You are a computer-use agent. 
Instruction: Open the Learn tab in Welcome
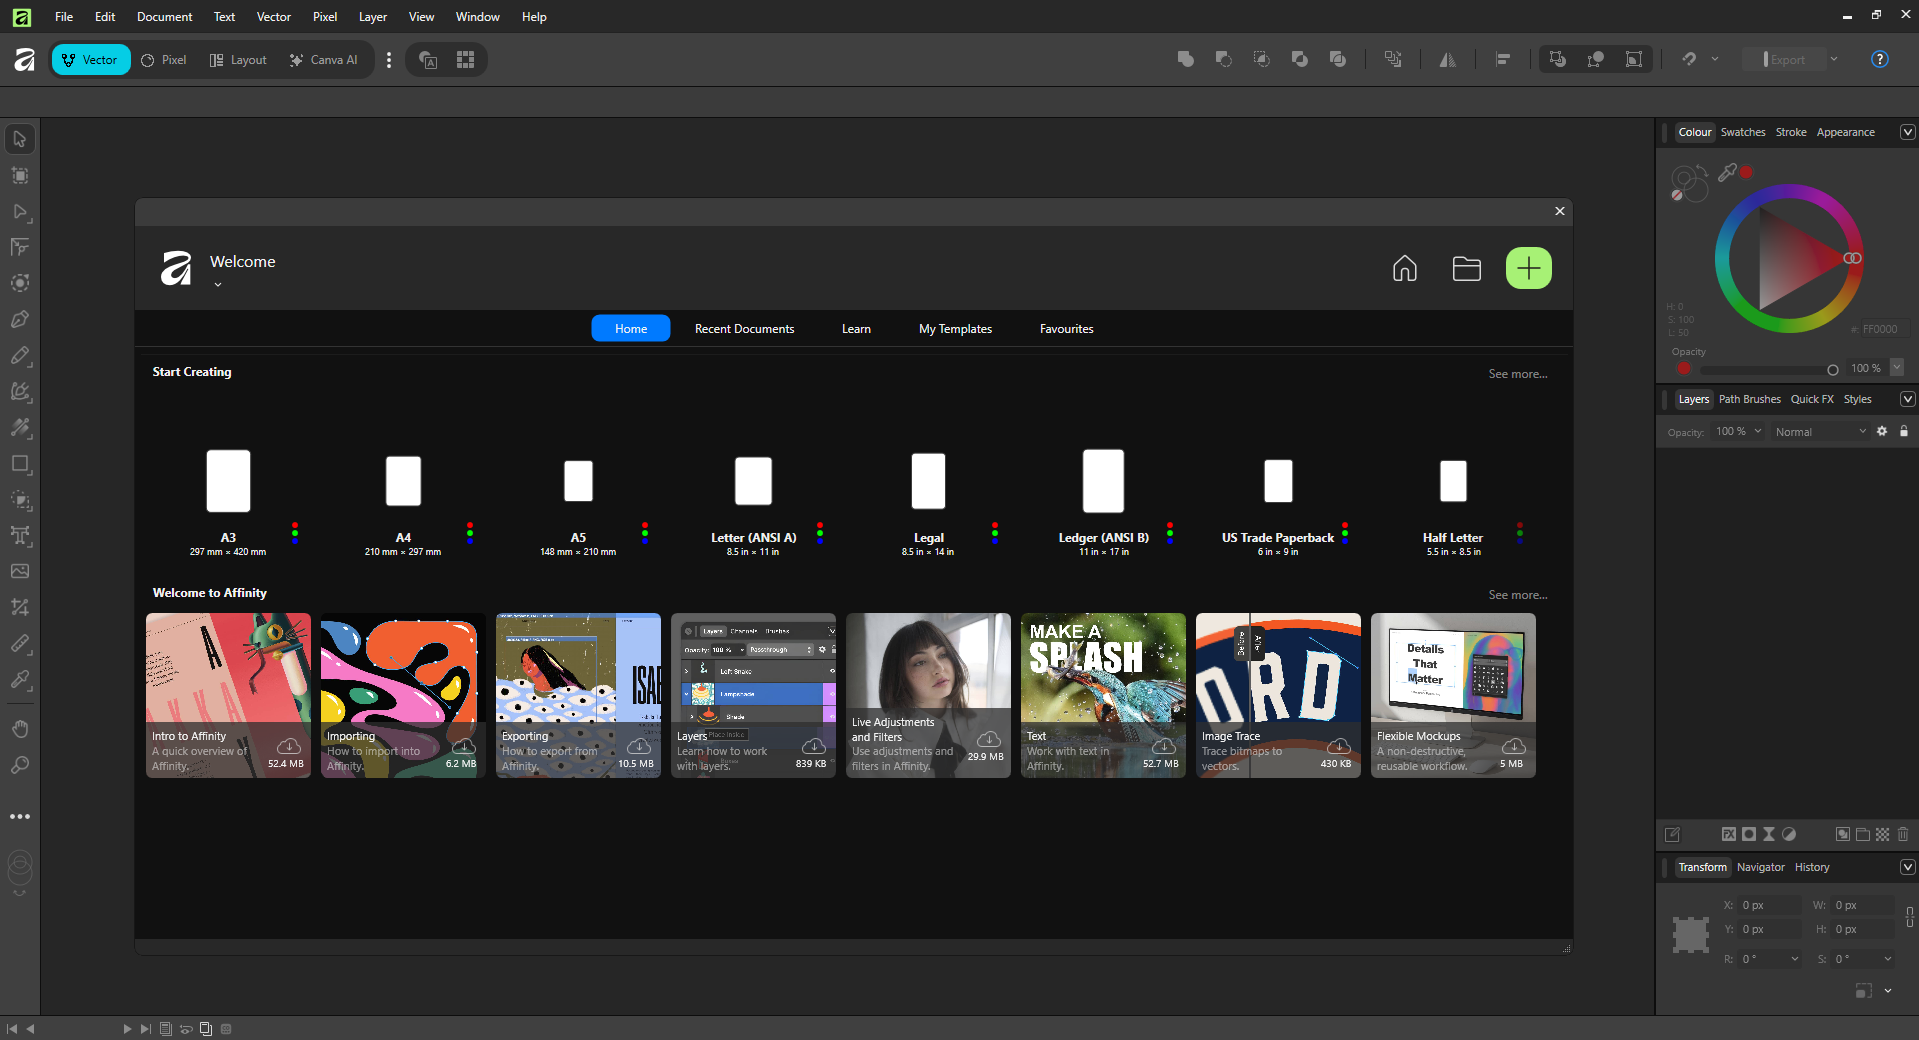(856, 329)
